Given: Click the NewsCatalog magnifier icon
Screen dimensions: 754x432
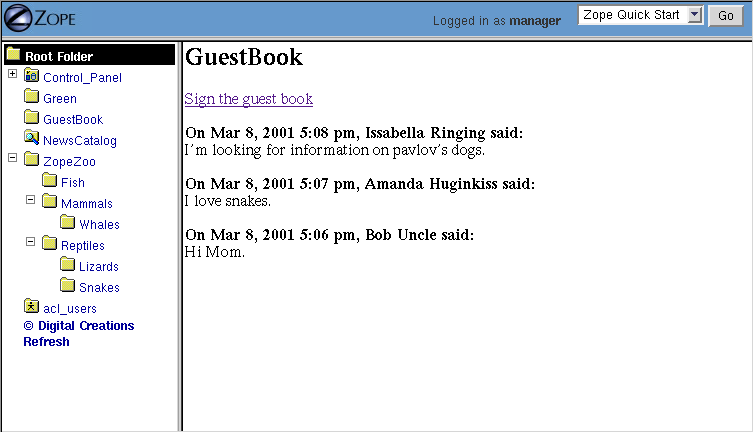Looking at the screenshot, I should tap(31, 140).
